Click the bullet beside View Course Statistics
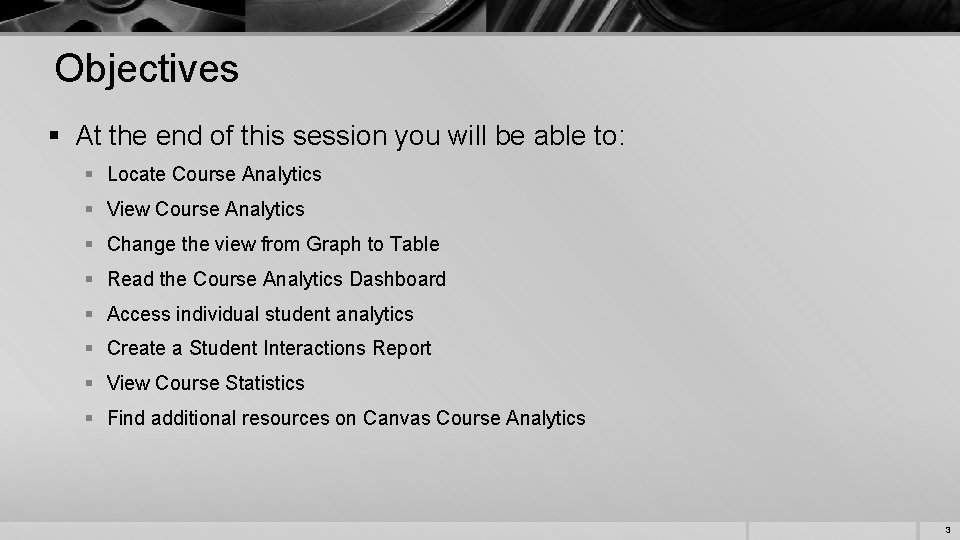 coord(89,383)
